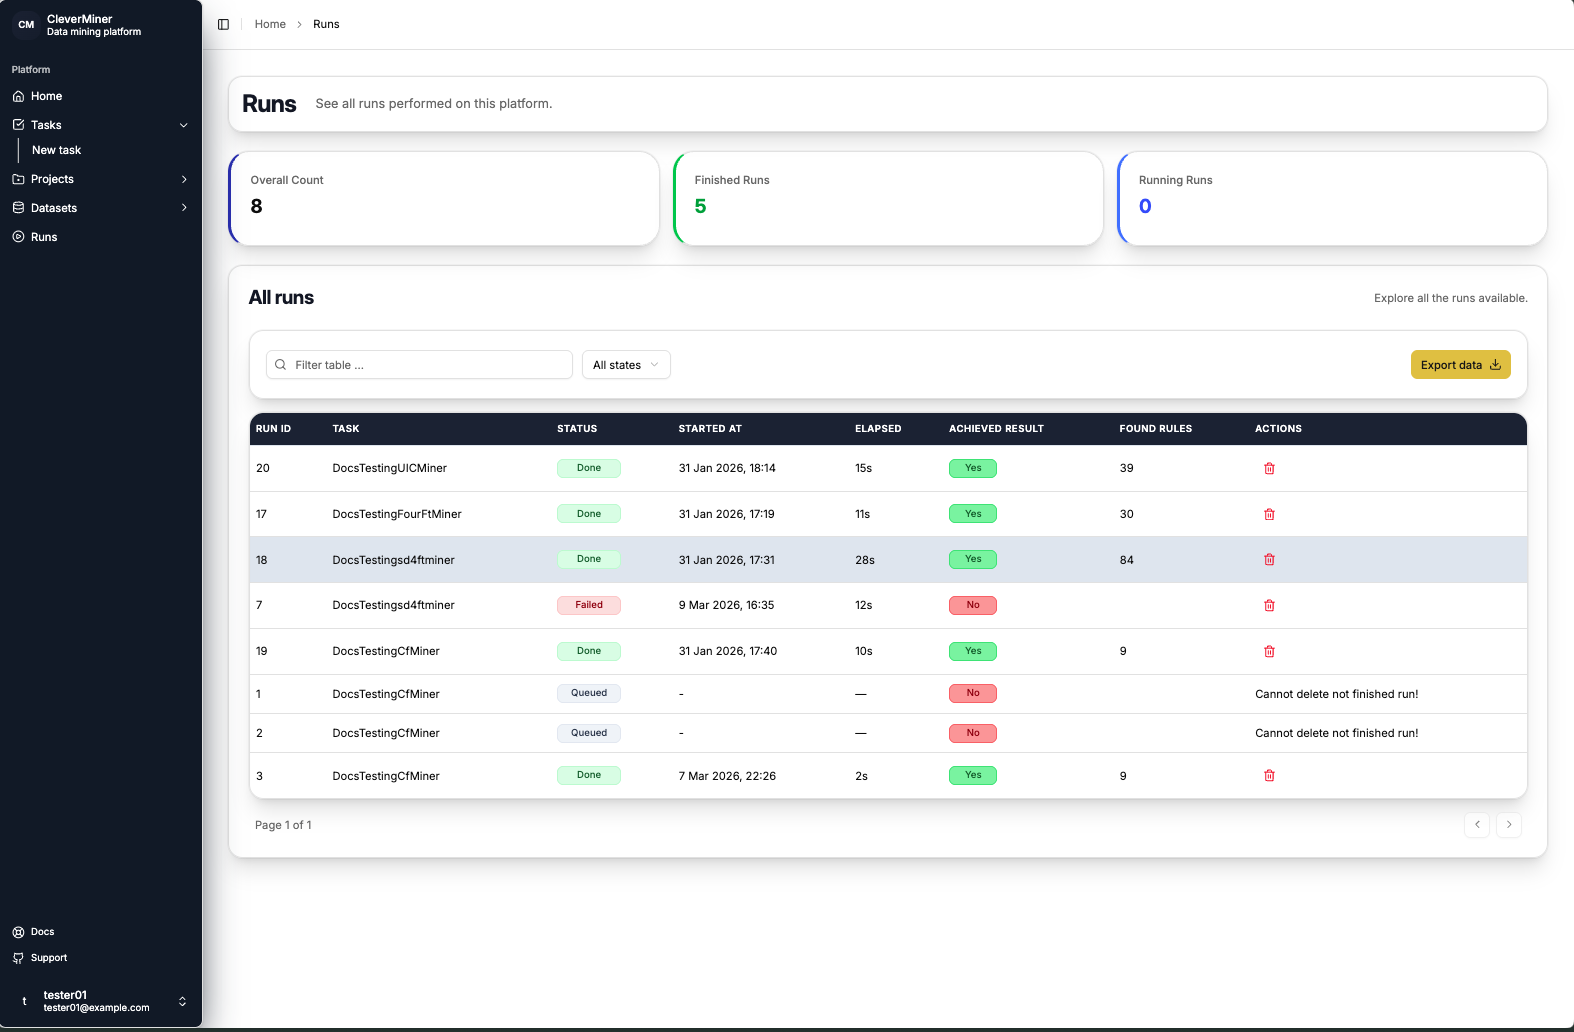Open New task in sidebar
1574x1032 pixels.
(x=57, y=150)
